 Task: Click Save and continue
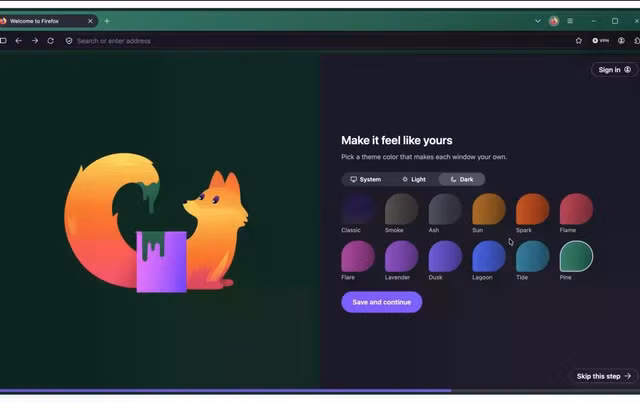click(x=382, y=302)
